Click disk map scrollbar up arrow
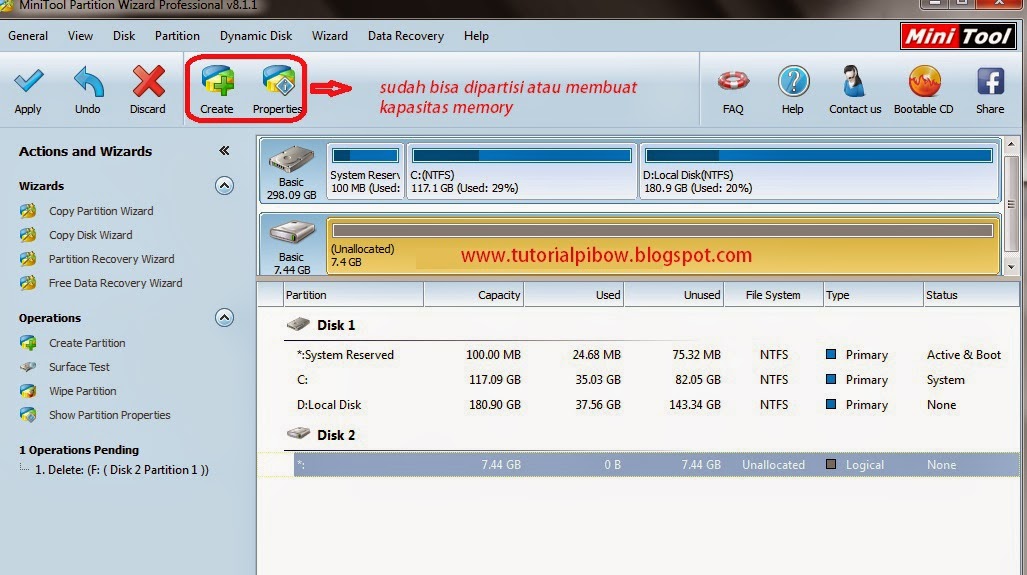Image resolution: width=1027 pixels, height=575 pixels. [x=1012, y=144]
